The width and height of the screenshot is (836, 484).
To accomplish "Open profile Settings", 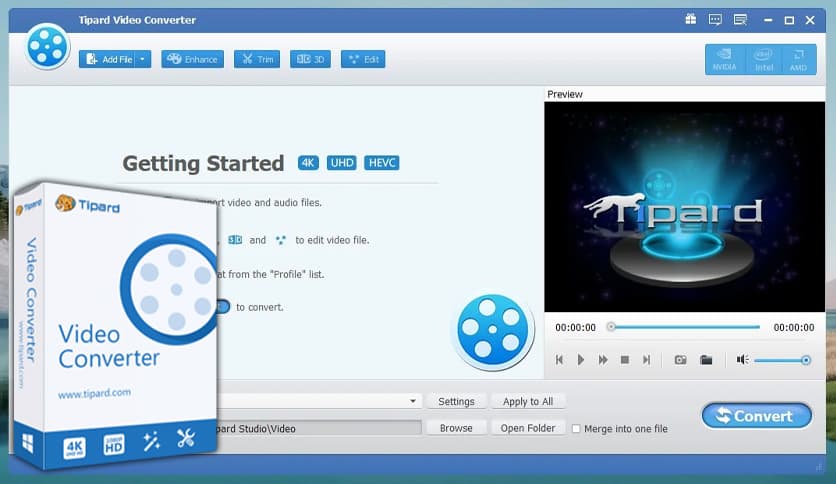I will pos(456,401).
